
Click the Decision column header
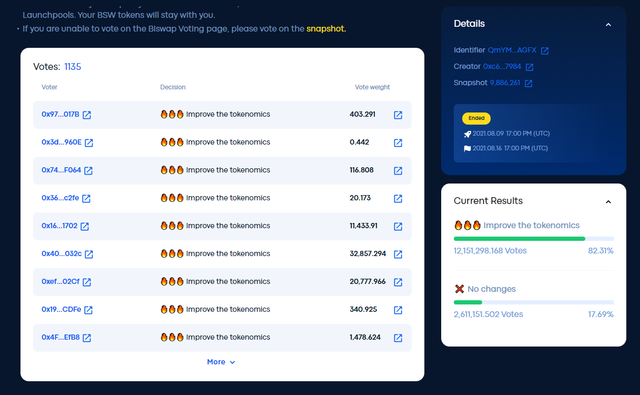[173, 87]
